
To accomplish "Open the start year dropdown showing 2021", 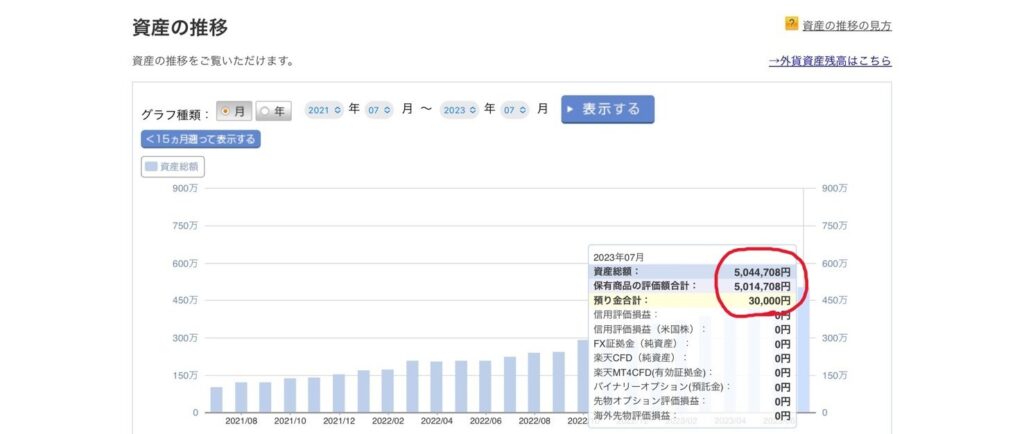I will (x=324, y=110).
